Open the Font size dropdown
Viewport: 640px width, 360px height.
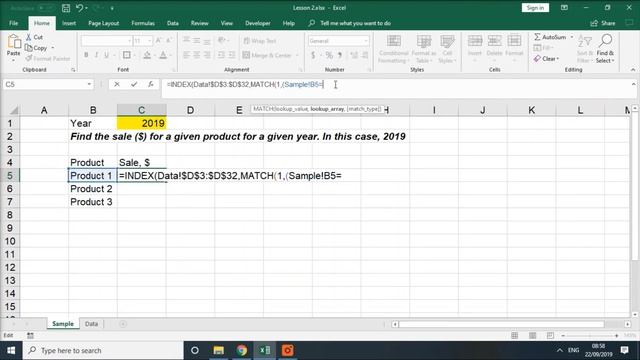click(x=149, y=41)
